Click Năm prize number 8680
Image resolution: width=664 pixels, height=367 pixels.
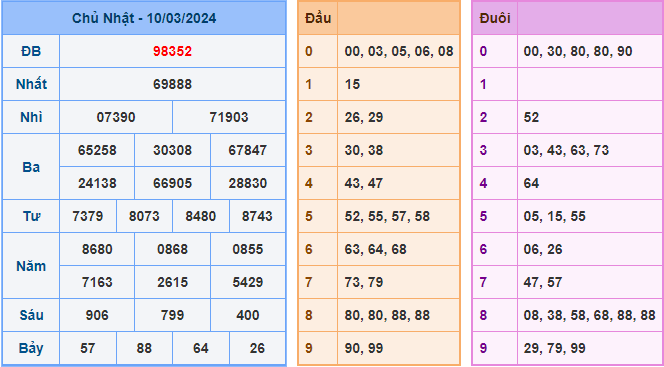(x=97, y=249)
